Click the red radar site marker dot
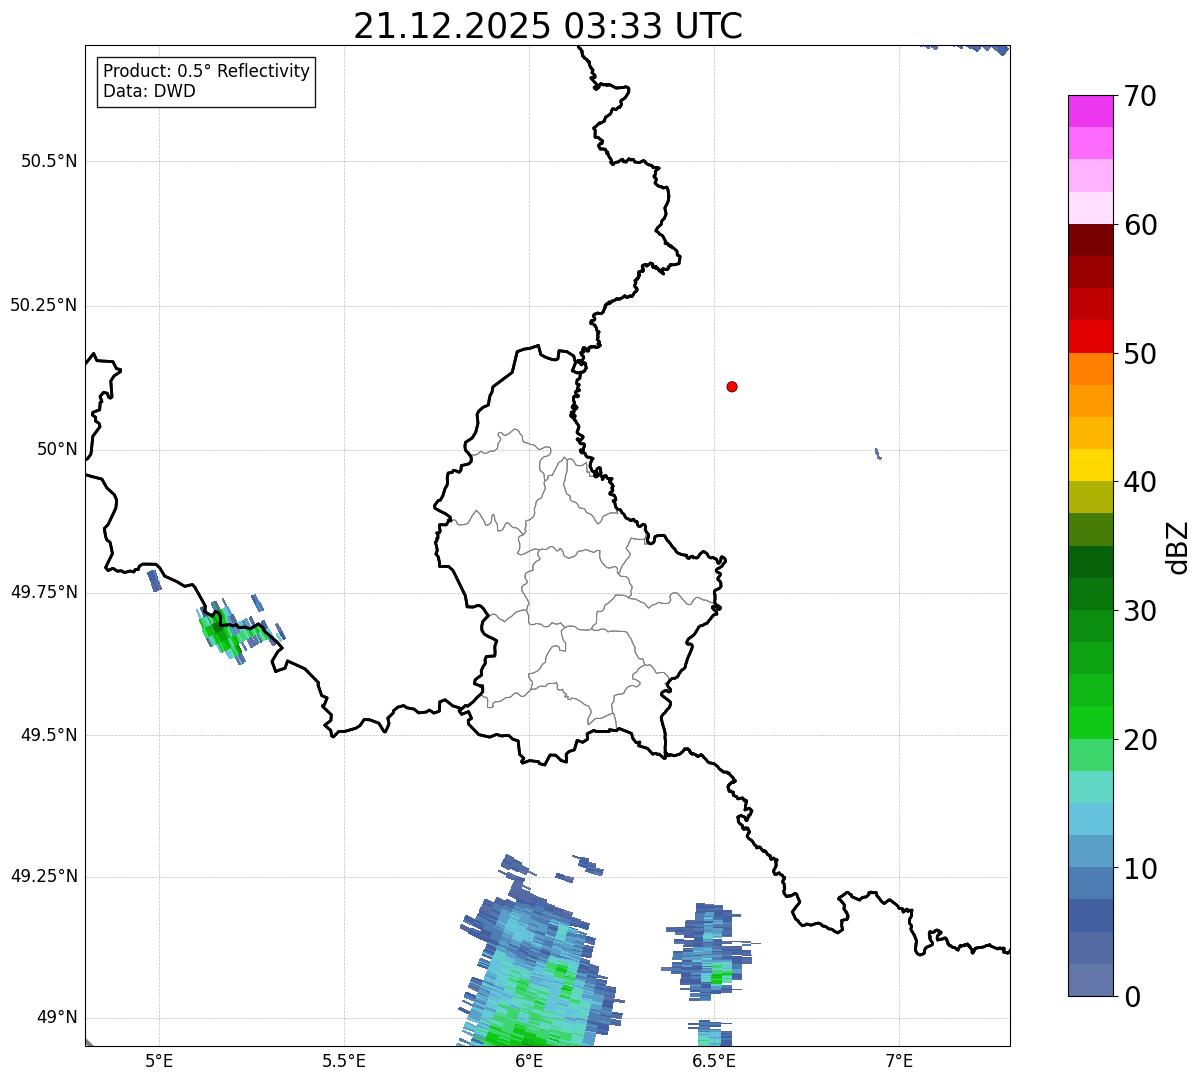Screen dimensions: 1202x1081 tap(732, 386)
